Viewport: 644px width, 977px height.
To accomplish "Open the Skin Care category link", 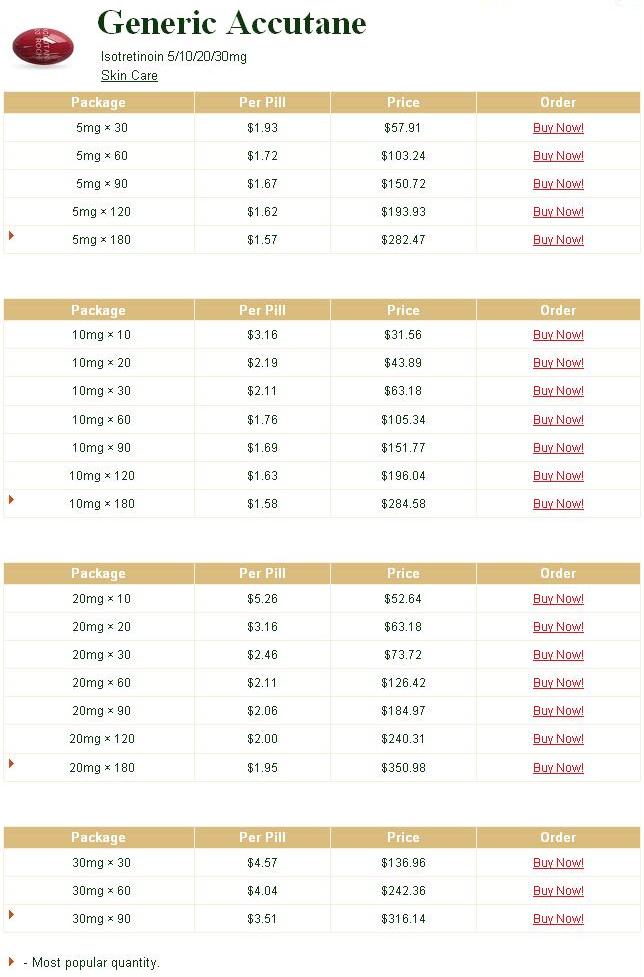I will tap(129, 76).
